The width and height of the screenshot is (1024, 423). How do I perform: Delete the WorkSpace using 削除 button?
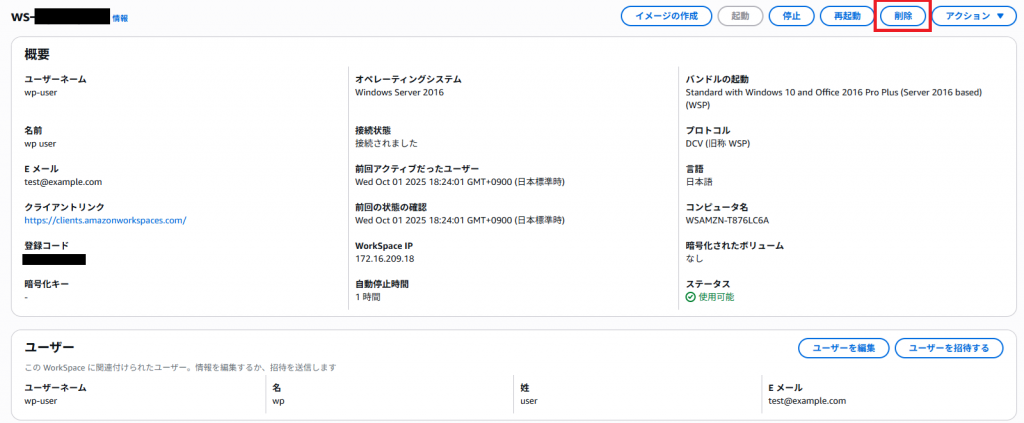pos(903,16)
